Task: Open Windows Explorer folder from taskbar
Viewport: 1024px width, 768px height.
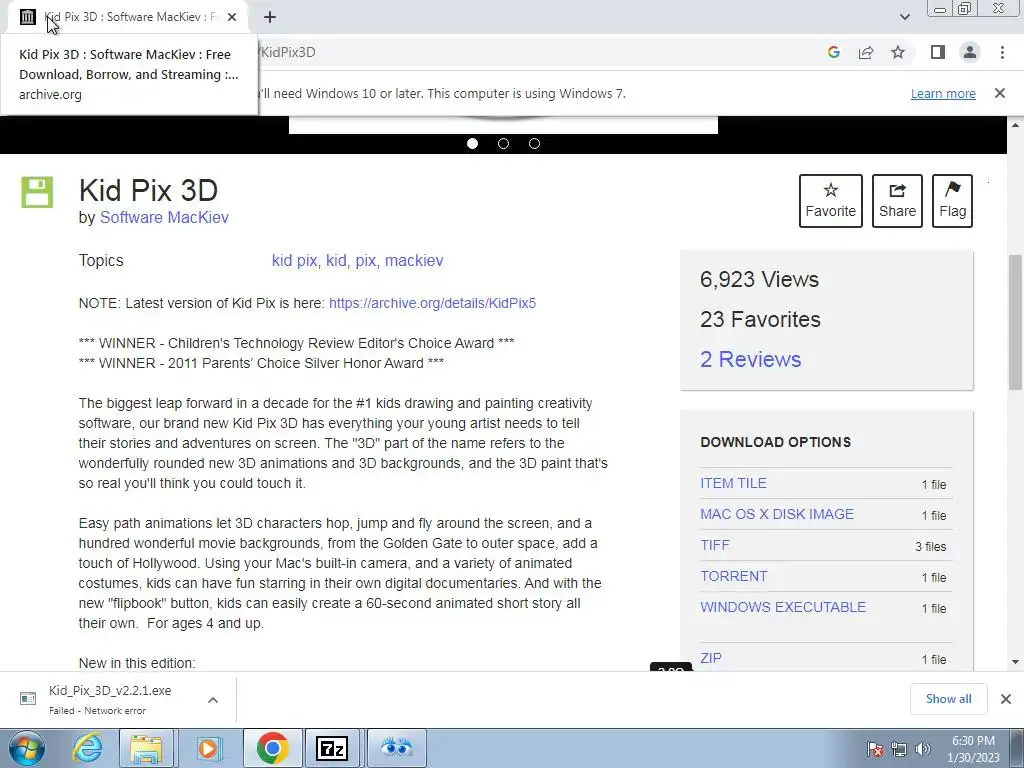Action: click(146, 748)
